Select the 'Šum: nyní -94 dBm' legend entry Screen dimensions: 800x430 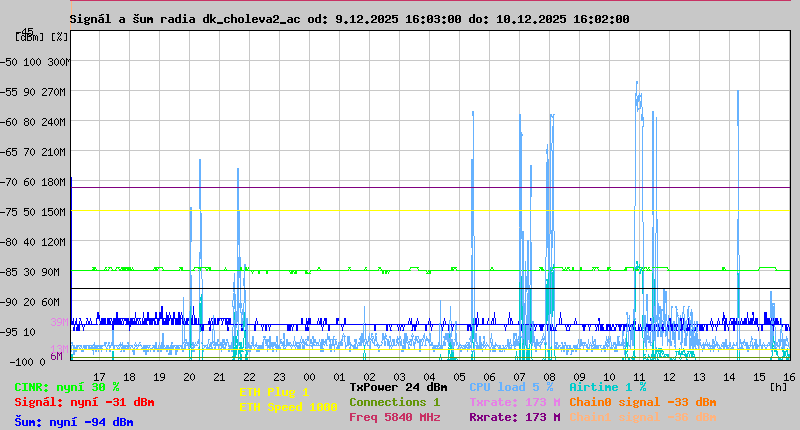74,422
